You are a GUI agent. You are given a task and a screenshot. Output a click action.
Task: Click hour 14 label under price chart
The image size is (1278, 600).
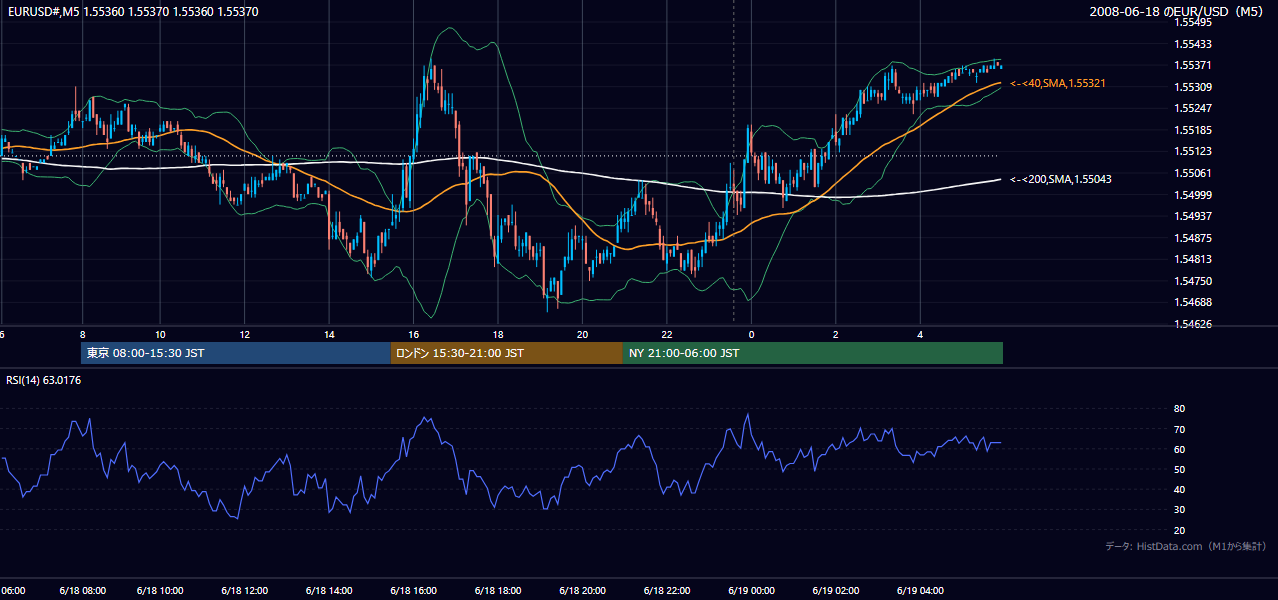329,334
